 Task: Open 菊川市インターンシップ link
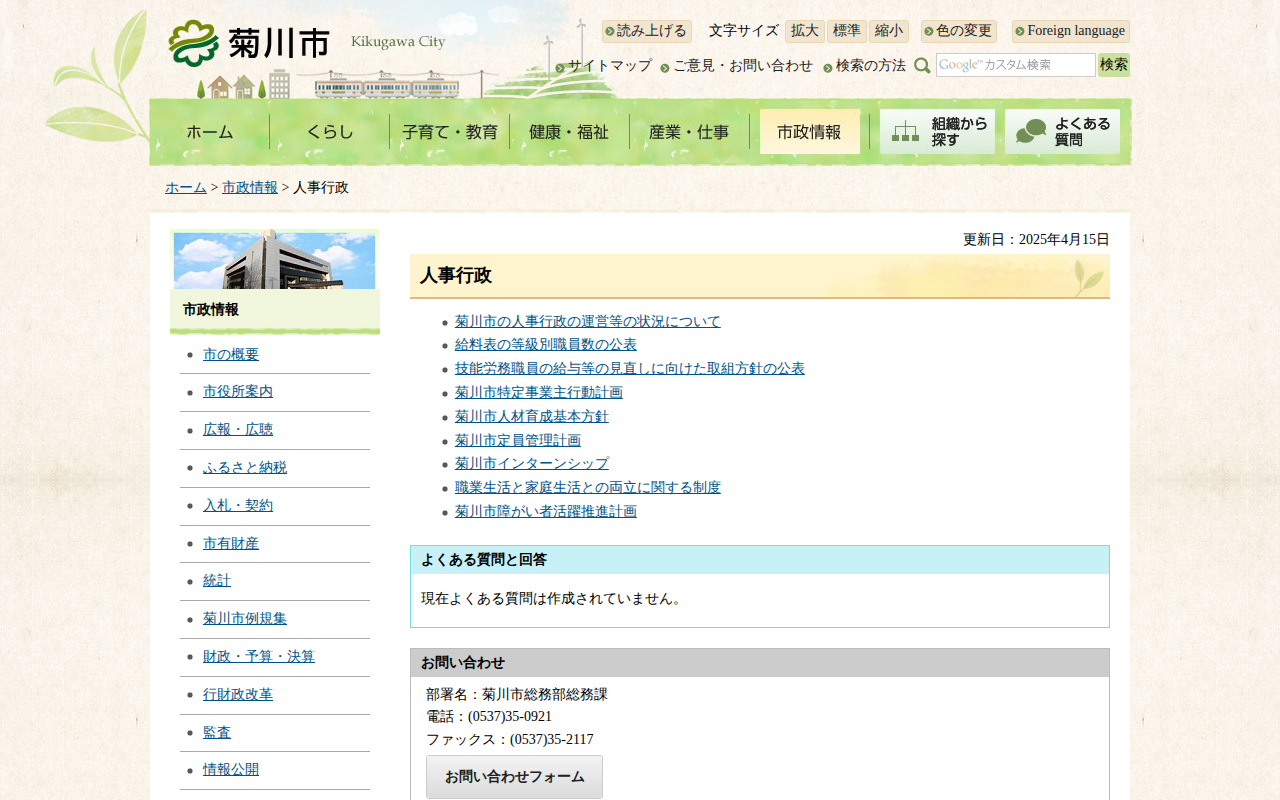click(531, 464)
